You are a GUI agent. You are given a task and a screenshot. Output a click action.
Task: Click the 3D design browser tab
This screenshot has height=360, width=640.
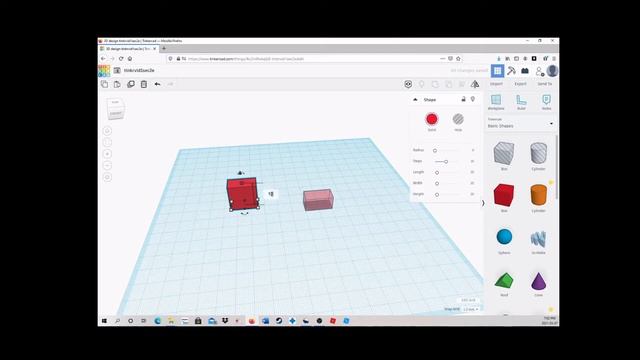pos(129,49)
